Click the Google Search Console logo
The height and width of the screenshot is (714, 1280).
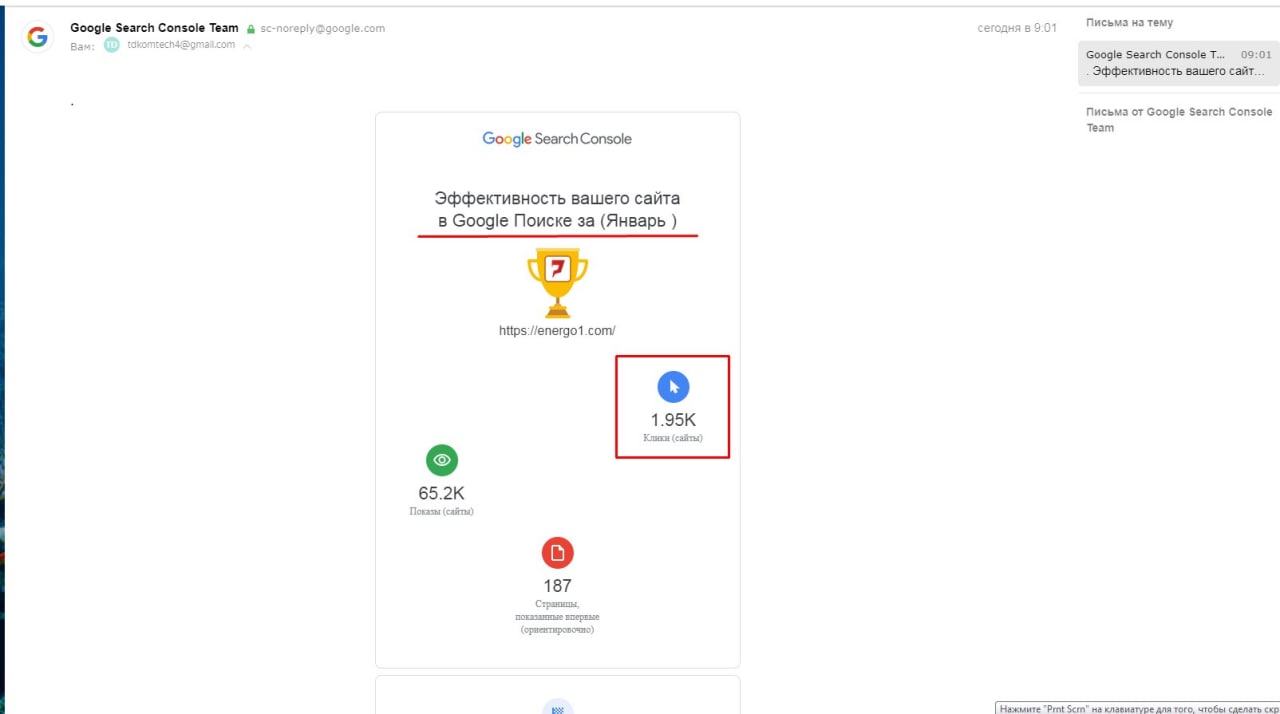click(557, 139)
